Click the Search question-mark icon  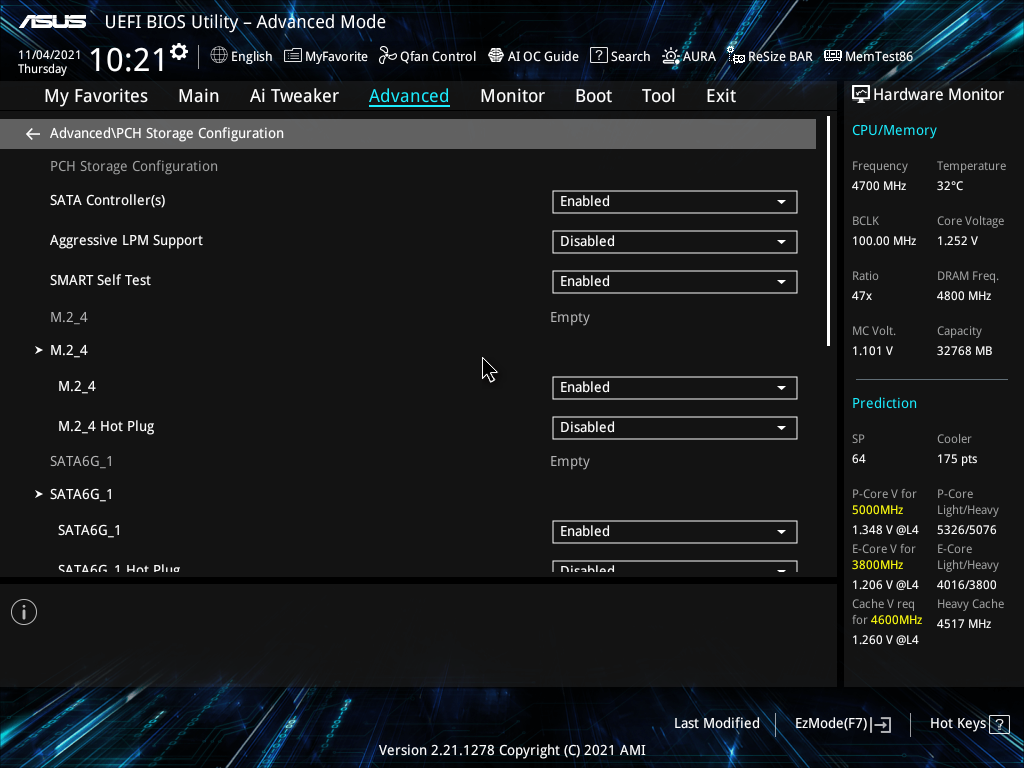(598, 56)
